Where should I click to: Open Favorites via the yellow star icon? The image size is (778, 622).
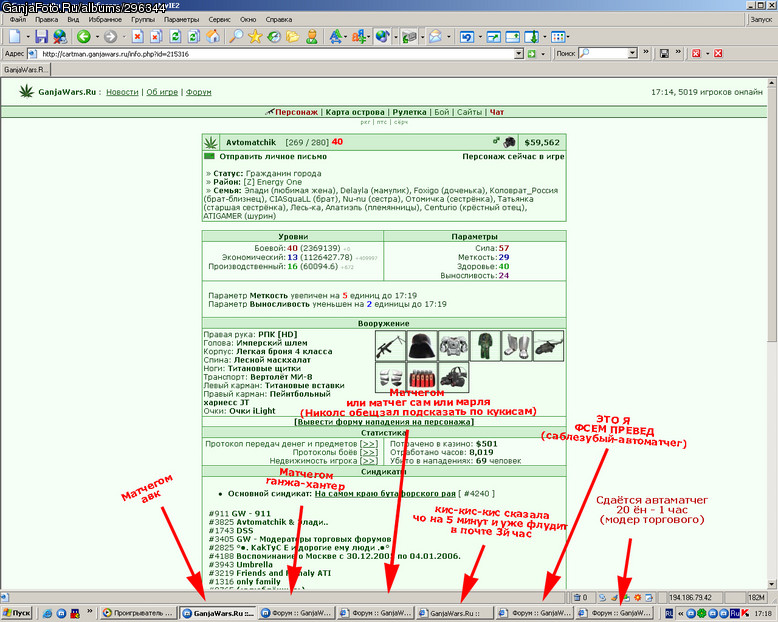(x=255, y=37)
